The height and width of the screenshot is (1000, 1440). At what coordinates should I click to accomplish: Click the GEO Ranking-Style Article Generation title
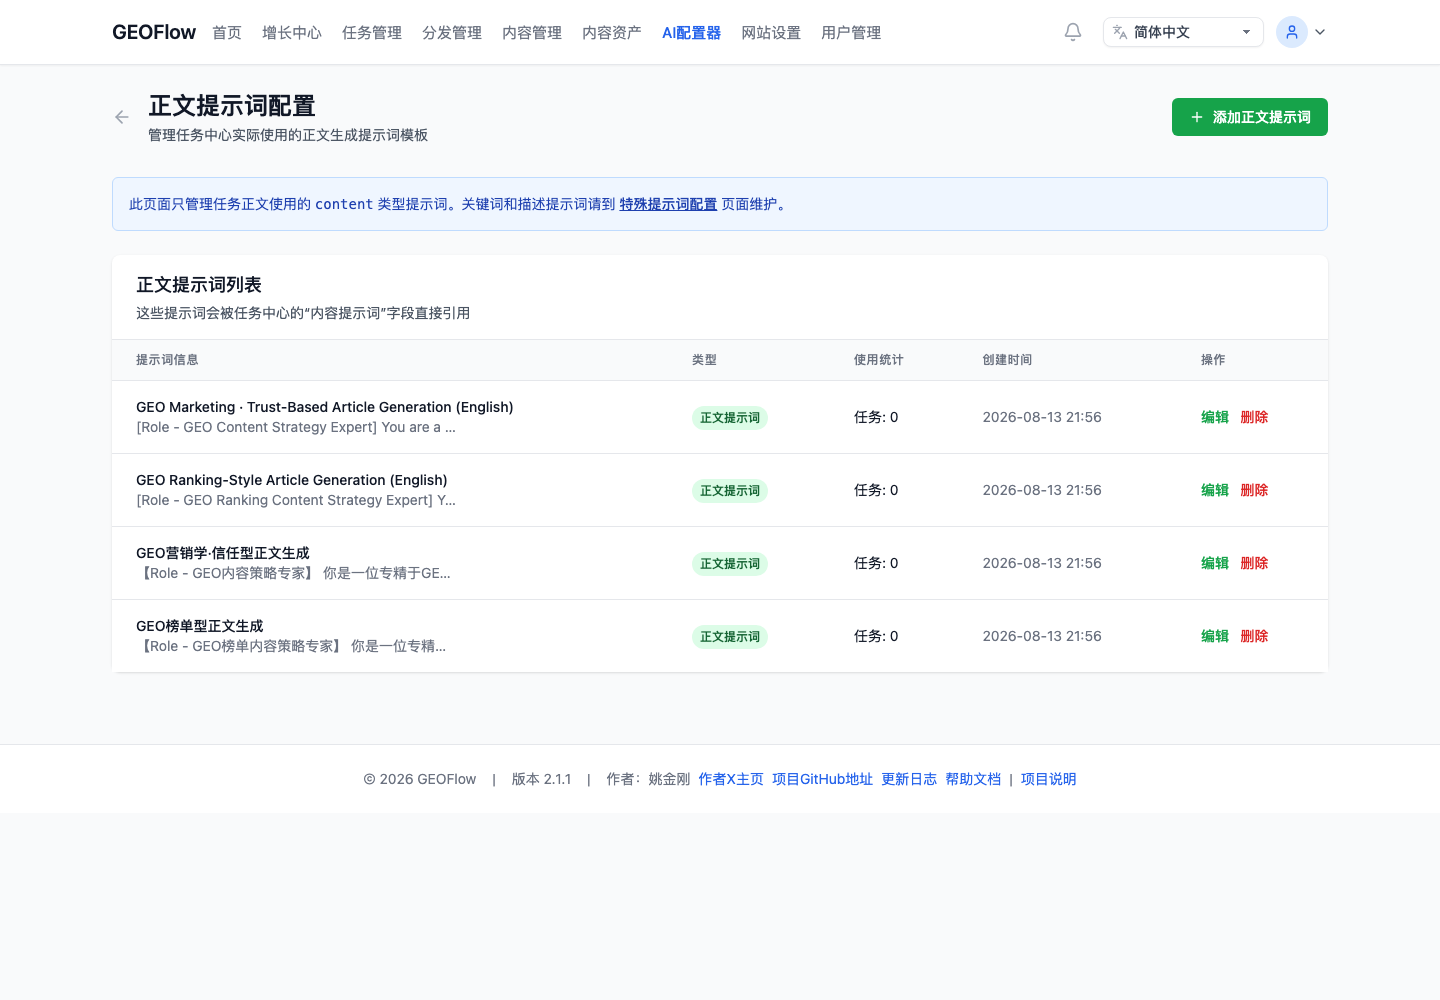[x=292, y=480]
